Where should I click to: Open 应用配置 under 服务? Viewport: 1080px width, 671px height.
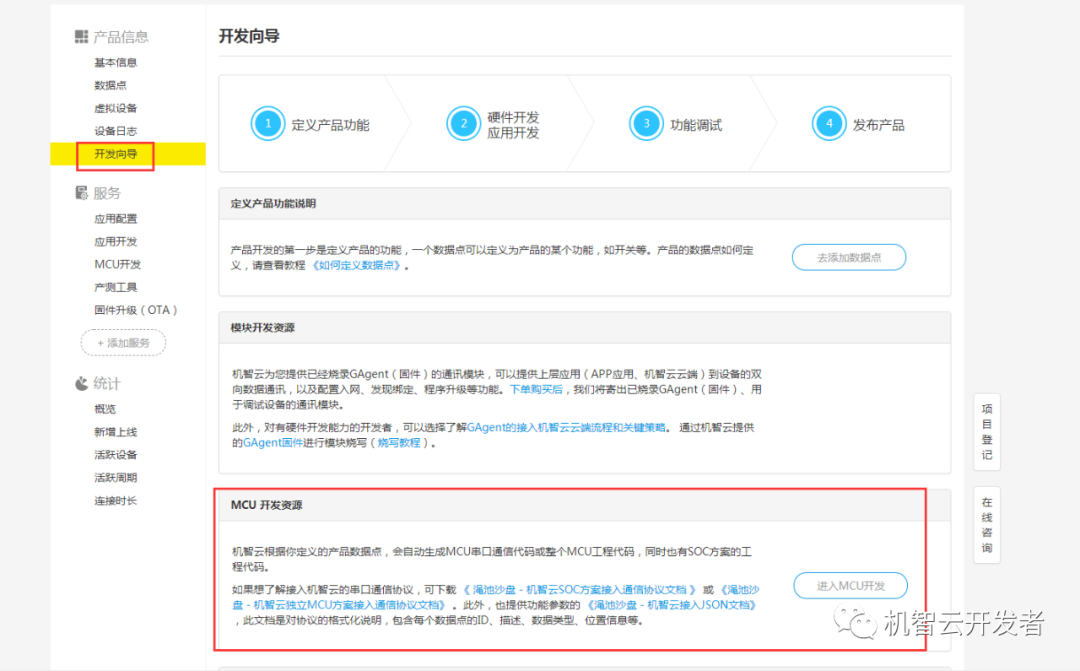(x=116, y=219)
